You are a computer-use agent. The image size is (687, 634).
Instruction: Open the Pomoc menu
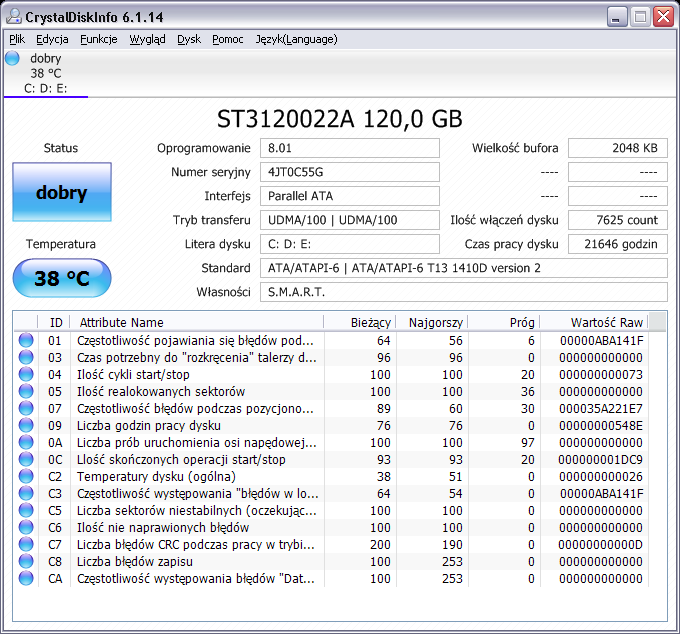pos(227,39)
